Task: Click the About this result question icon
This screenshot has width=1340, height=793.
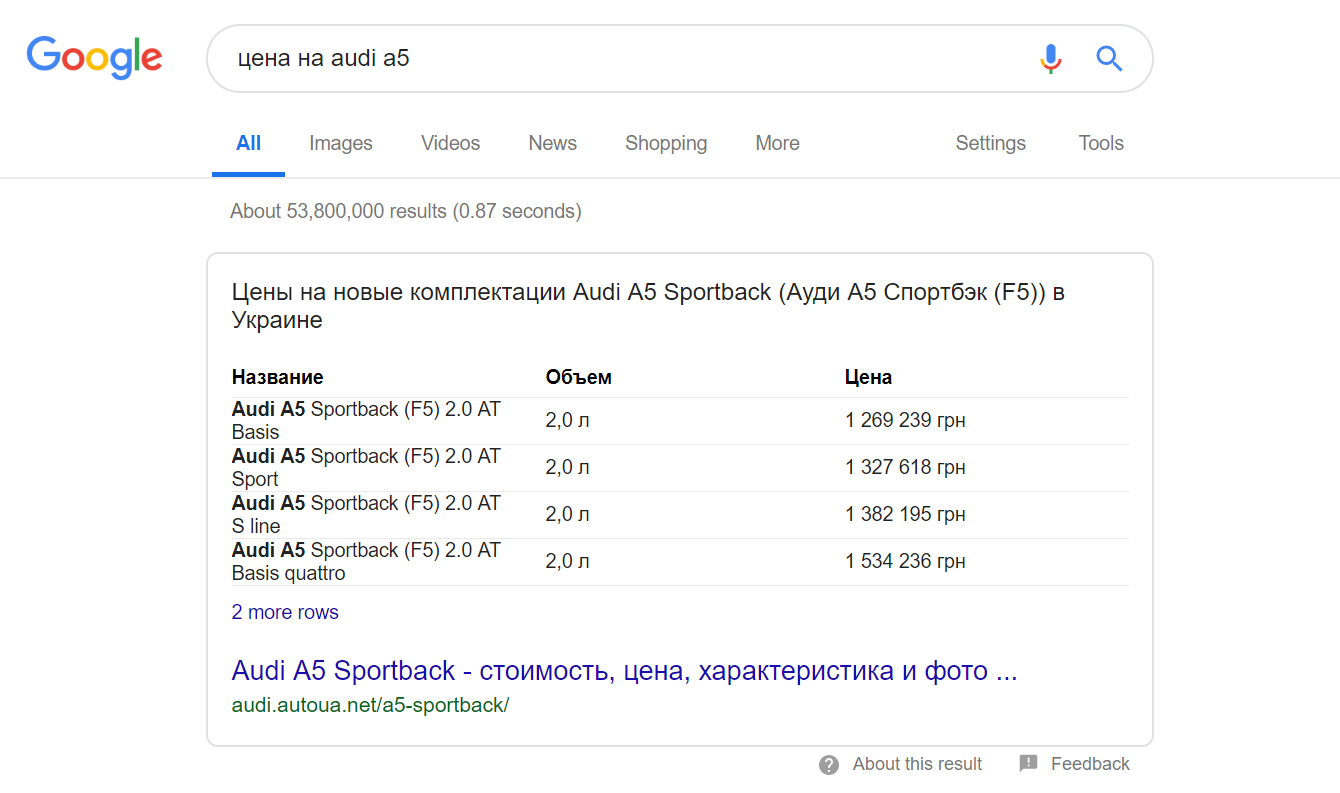Action: pos(829,765)
